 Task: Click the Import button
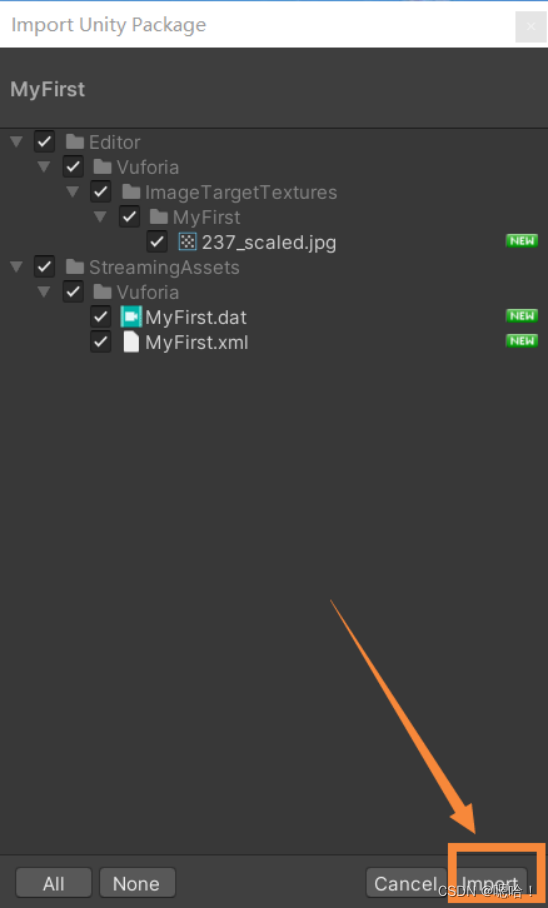(x=490, y=883)
